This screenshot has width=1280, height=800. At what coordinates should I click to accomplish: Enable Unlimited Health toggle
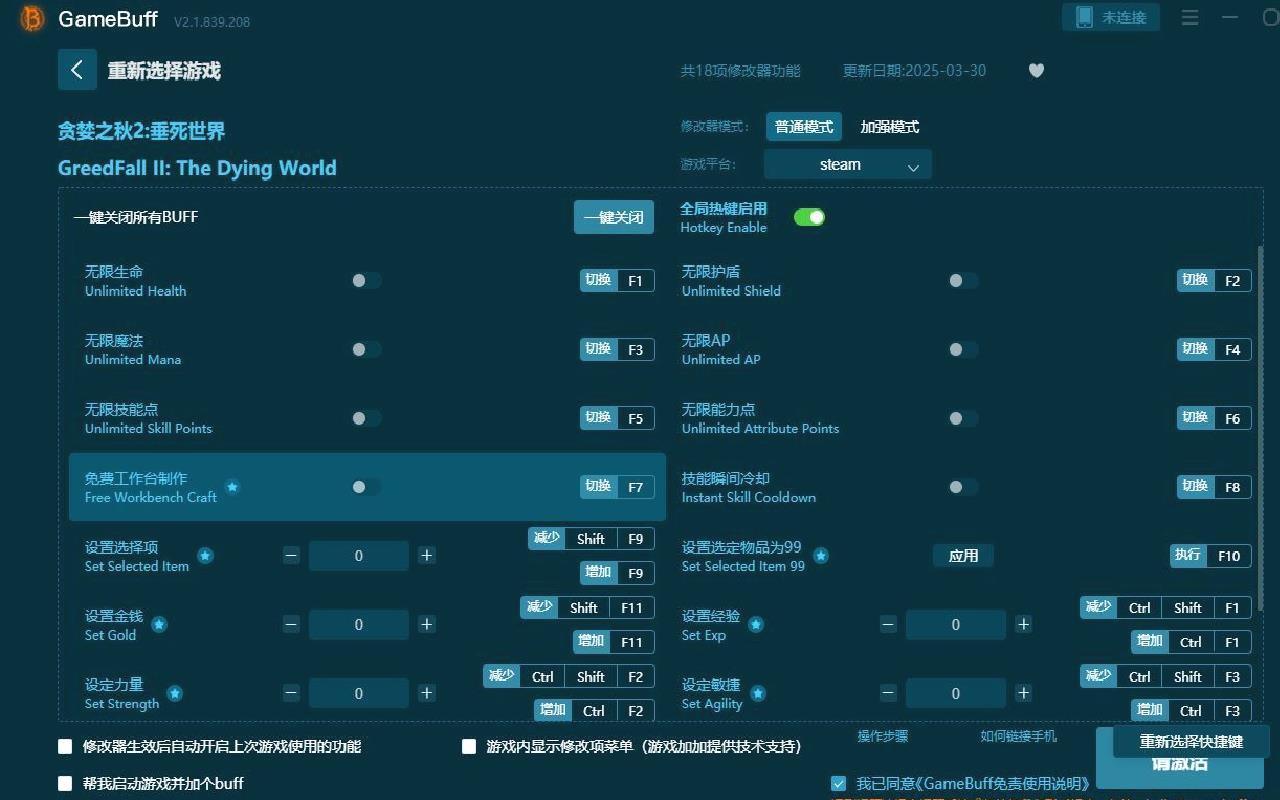pyautogui.click(x=366, y=281)
